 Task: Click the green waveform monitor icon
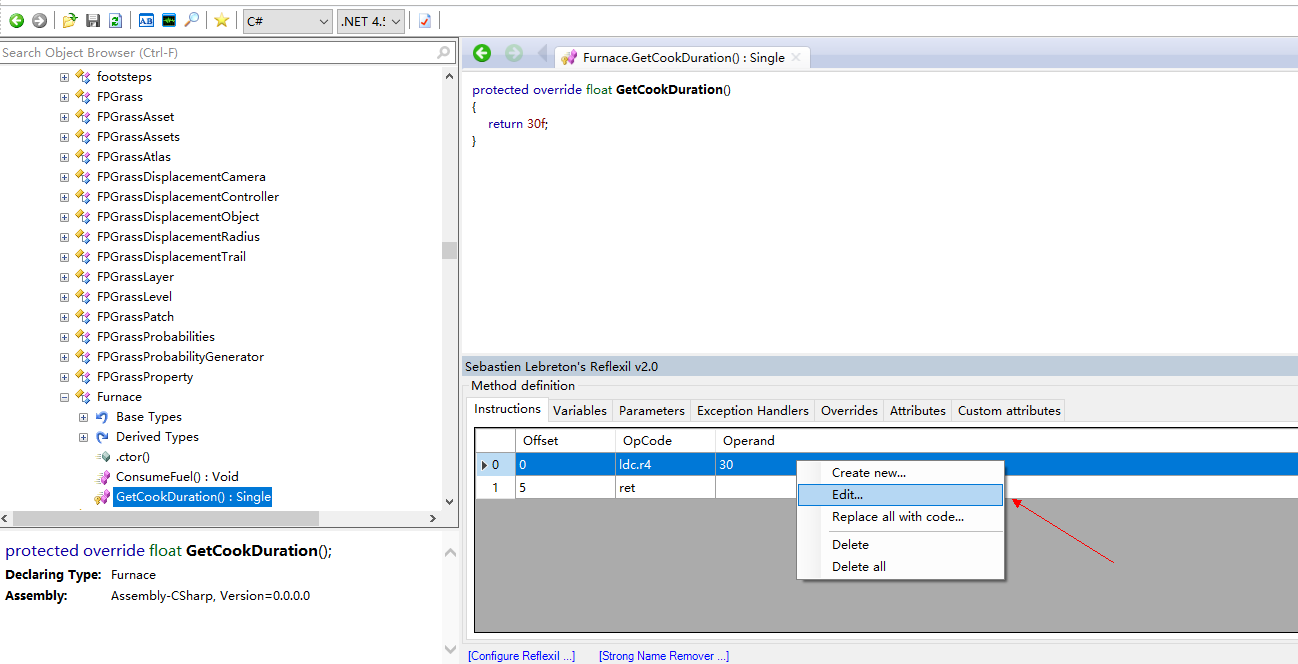click(x=169, y=20)
